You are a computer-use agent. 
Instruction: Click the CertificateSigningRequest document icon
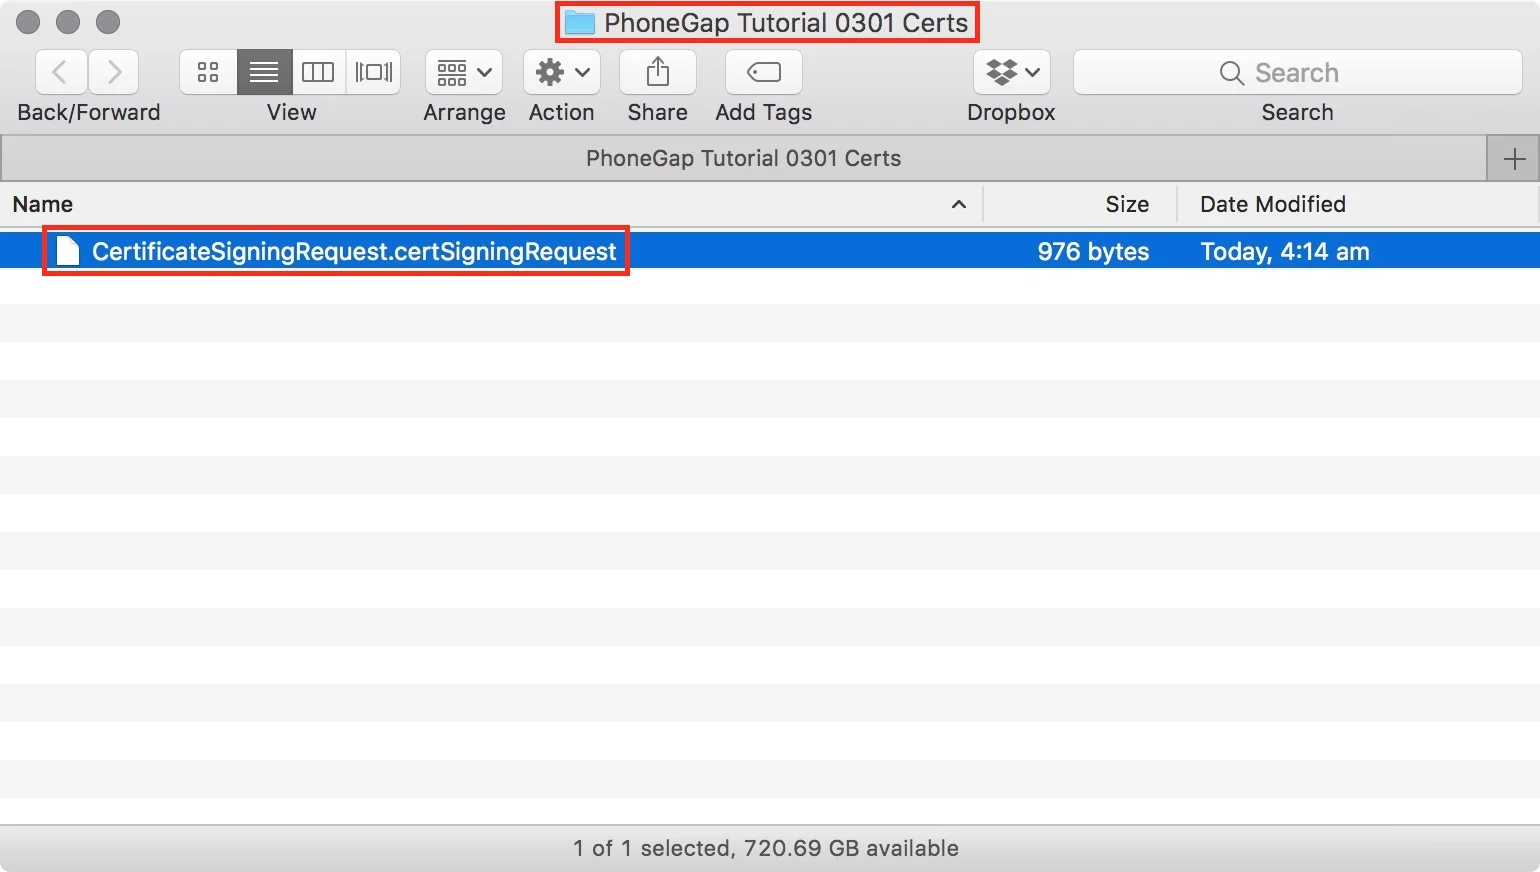point(67,251)
